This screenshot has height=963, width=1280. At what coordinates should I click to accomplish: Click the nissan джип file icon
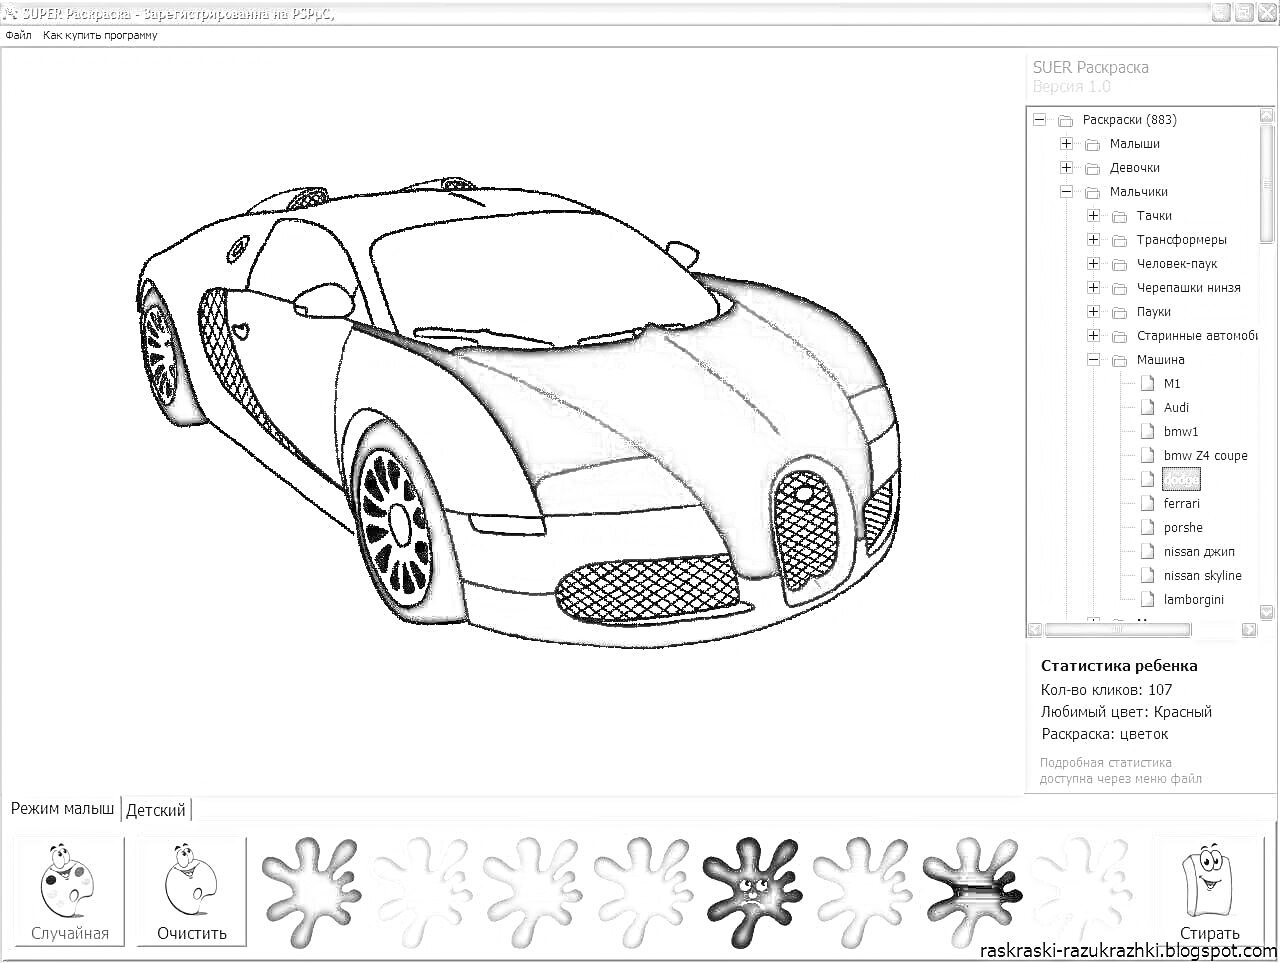1147,551
